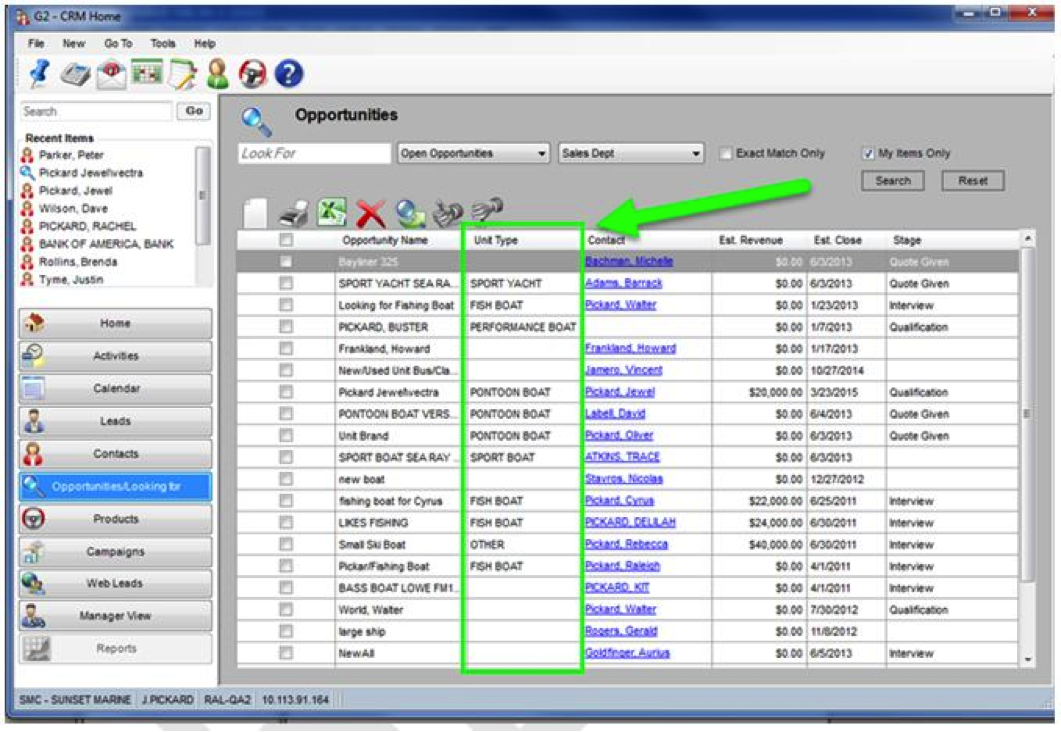
Task: Click the pushpin icon in top toolbar
Action: [39, 73]
